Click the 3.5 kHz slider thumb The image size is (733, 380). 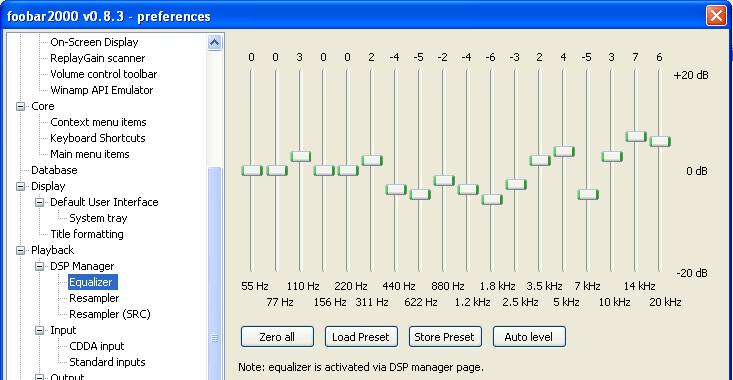540,160
